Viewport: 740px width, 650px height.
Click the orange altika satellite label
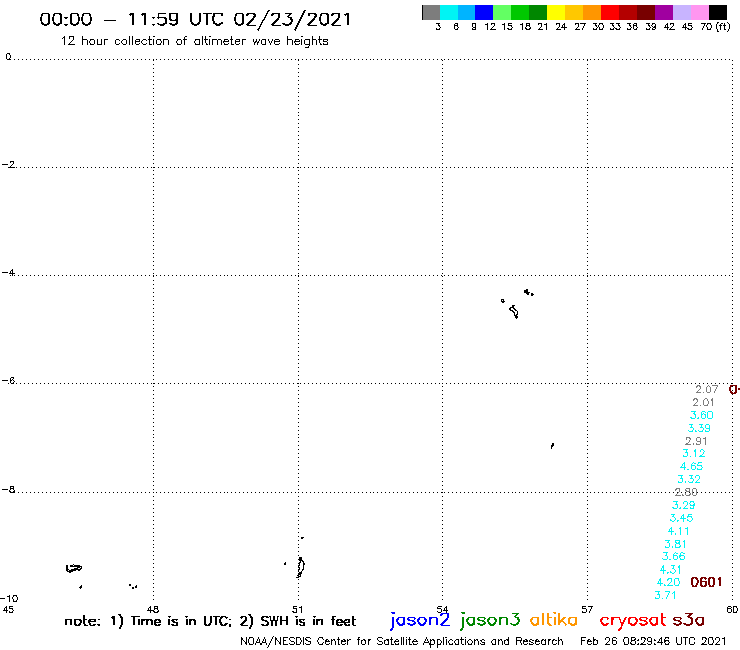(554, 619)
